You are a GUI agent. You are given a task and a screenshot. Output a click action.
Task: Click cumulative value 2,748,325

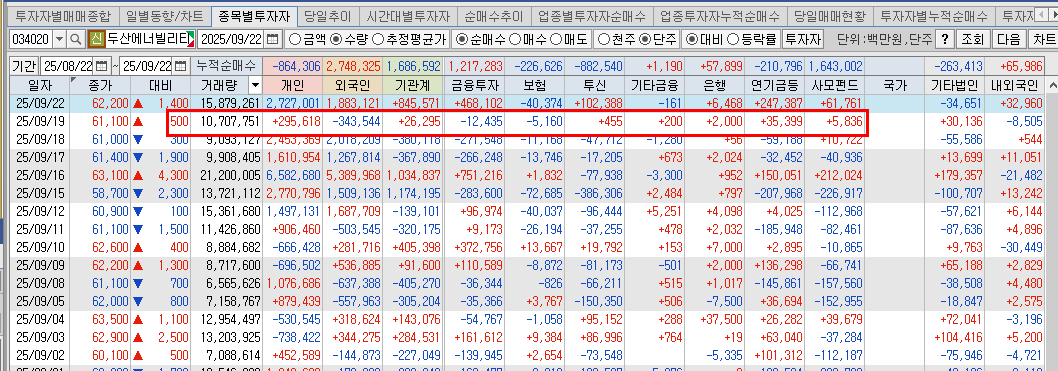[x=353, y=66]
